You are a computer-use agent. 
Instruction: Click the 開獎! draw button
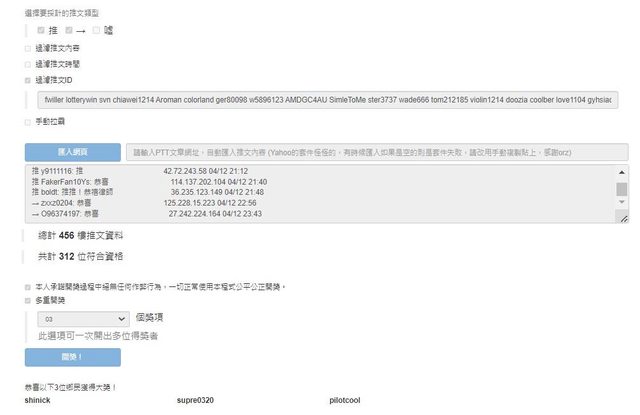pyautogui.click(x=72, y=357)
